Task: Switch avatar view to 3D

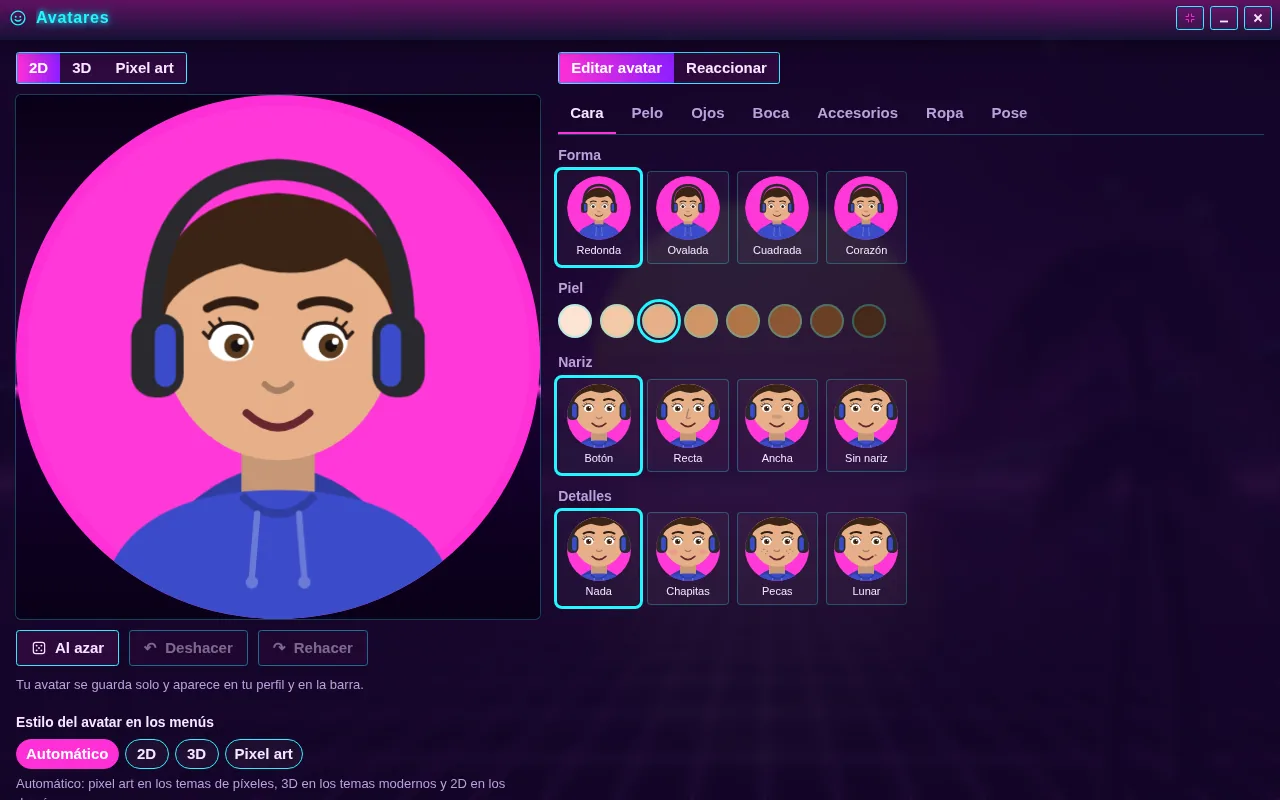Action: (82, 68)
